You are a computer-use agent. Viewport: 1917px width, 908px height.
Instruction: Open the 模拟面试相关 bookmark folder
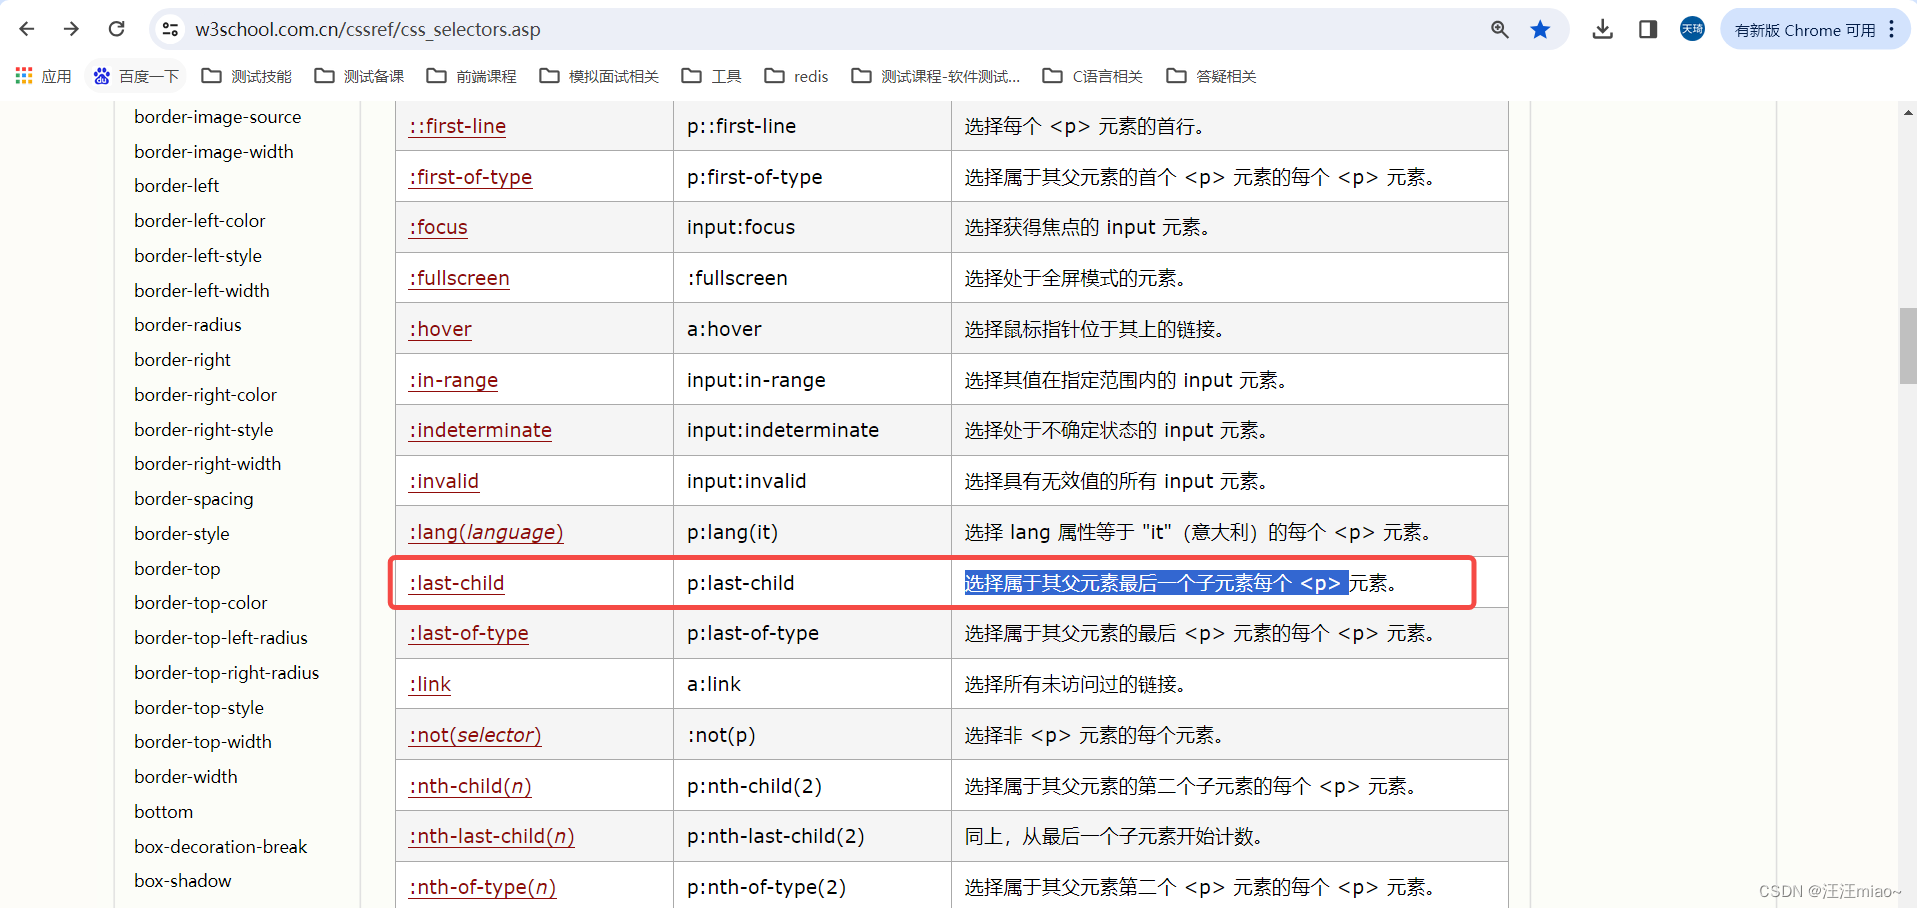coord(599,76)
